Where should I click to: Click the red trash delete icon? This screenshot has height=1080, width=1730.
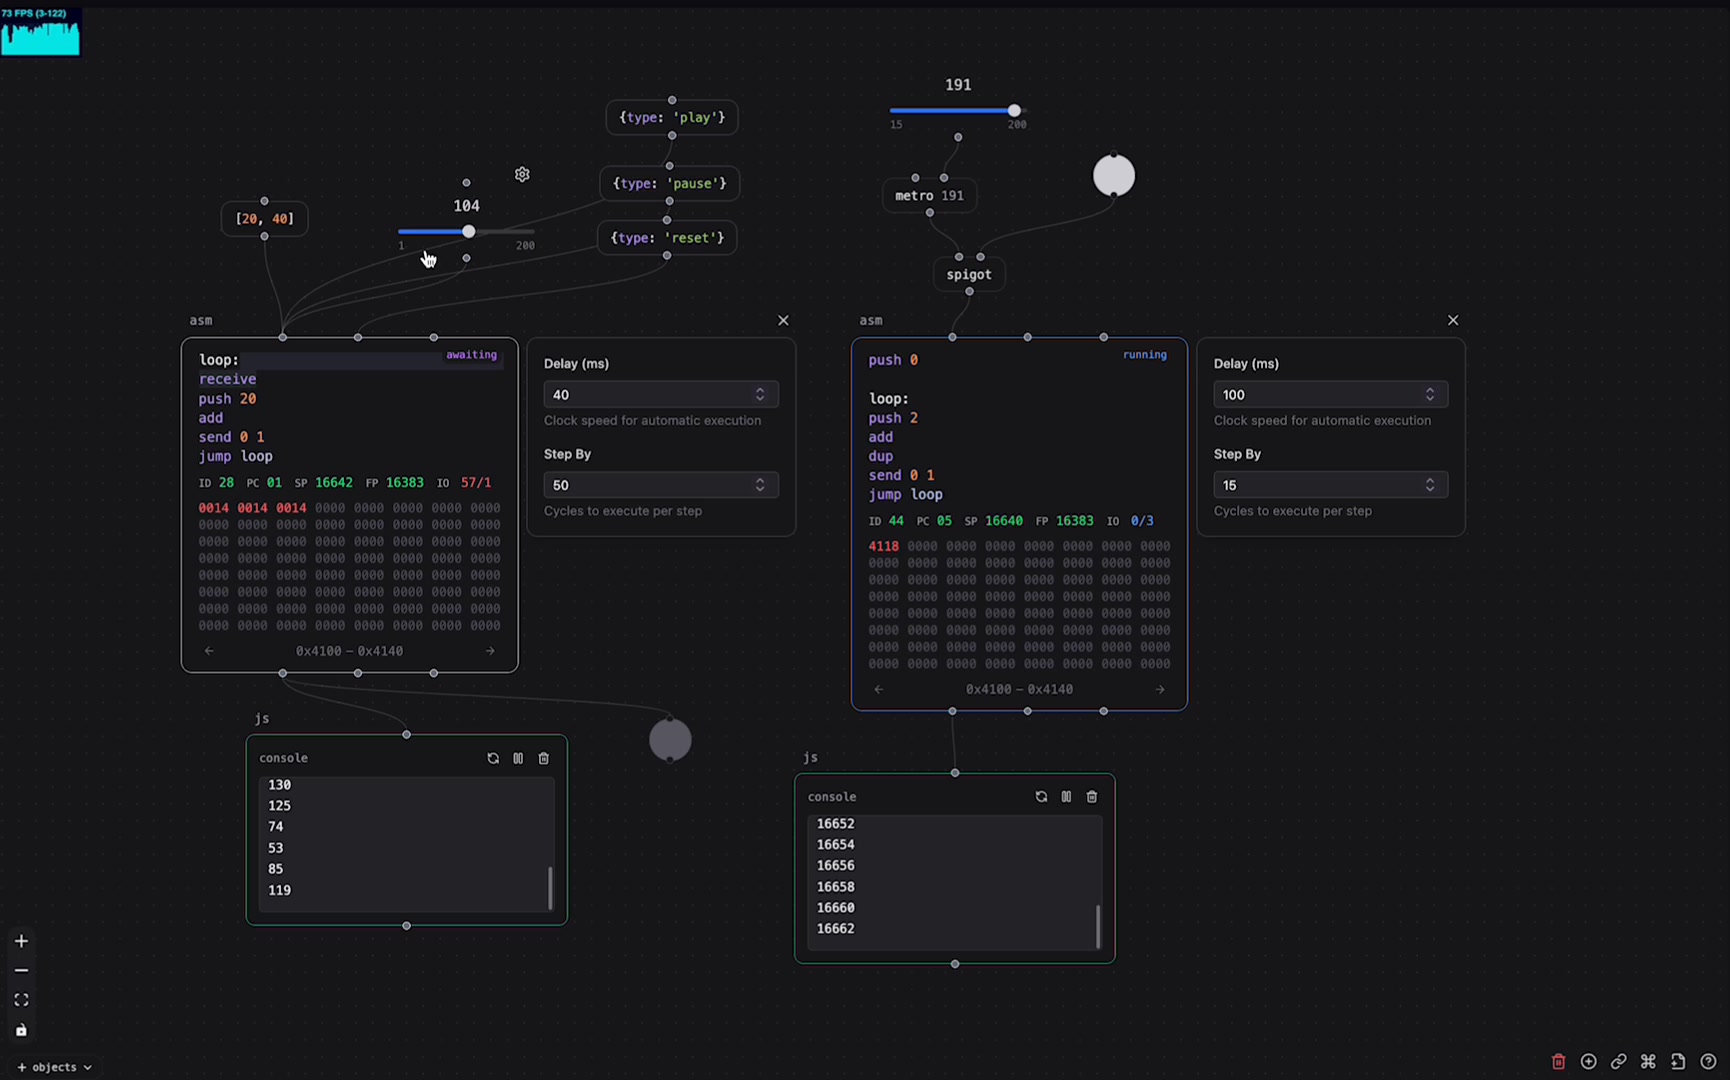1558,1062
